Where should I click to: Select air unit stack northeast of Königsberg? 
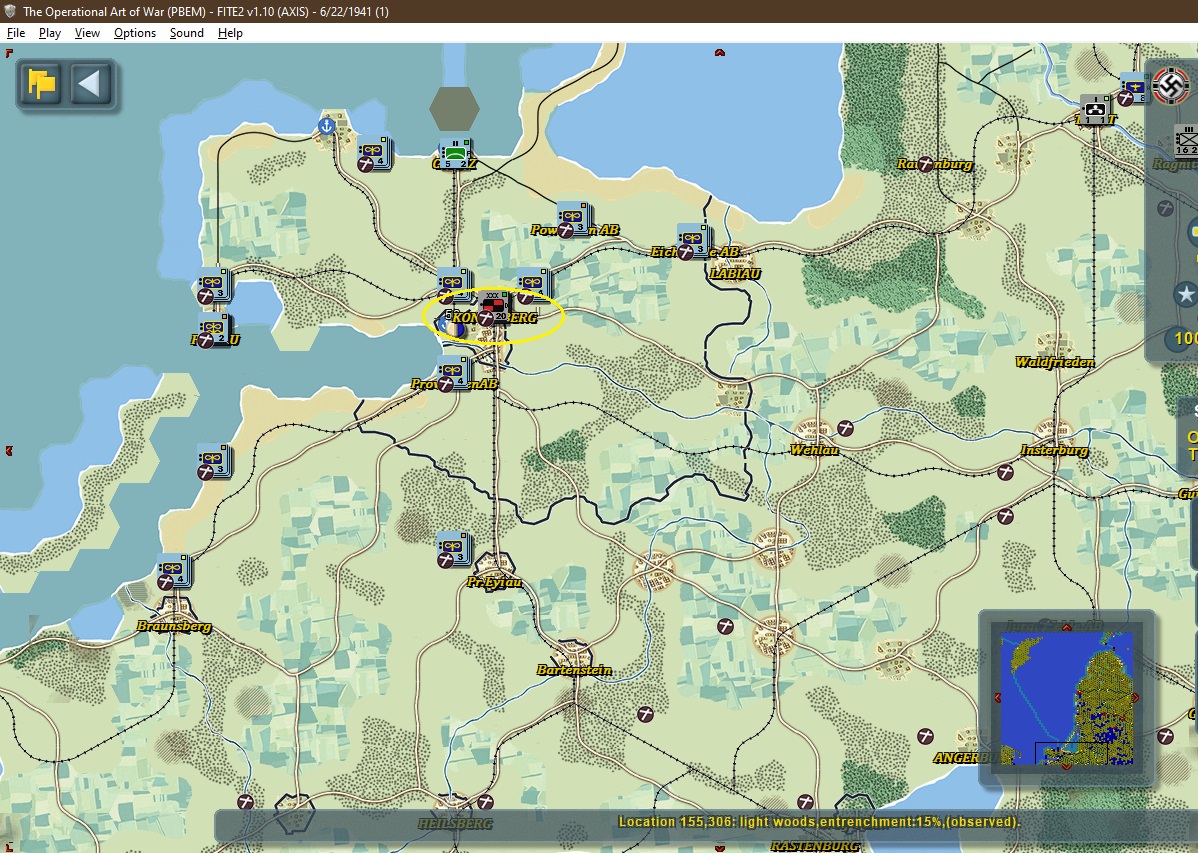tap(533, 284)
